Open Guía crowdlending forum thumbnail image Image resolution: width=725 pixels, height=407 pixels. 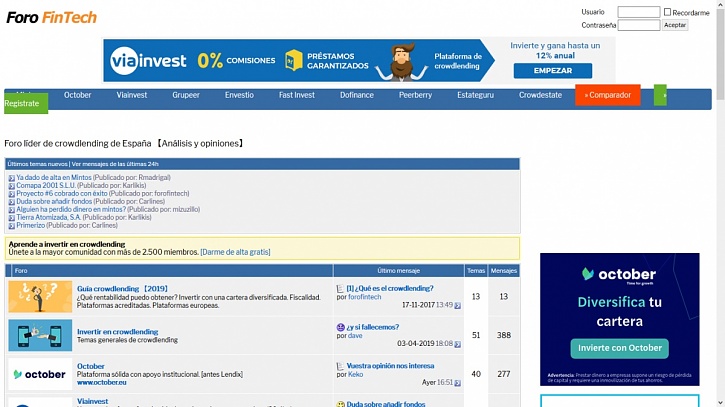[40, 296]
